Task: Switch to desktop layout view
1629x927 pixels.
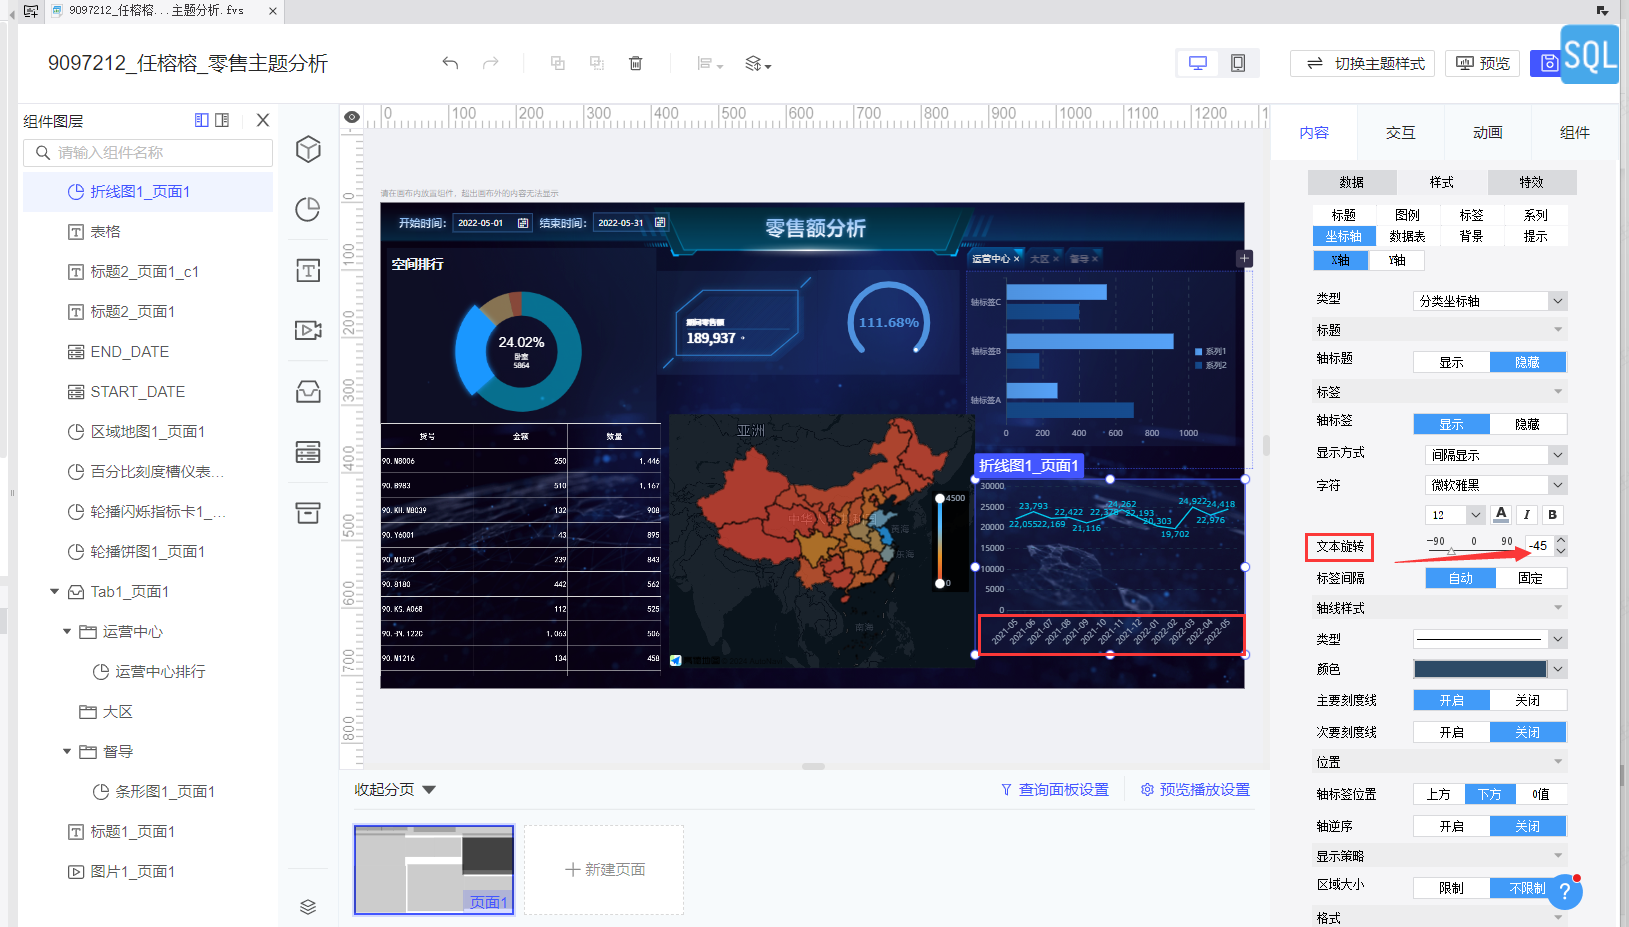Action: pyautogui.click(x=1198, y=63)
